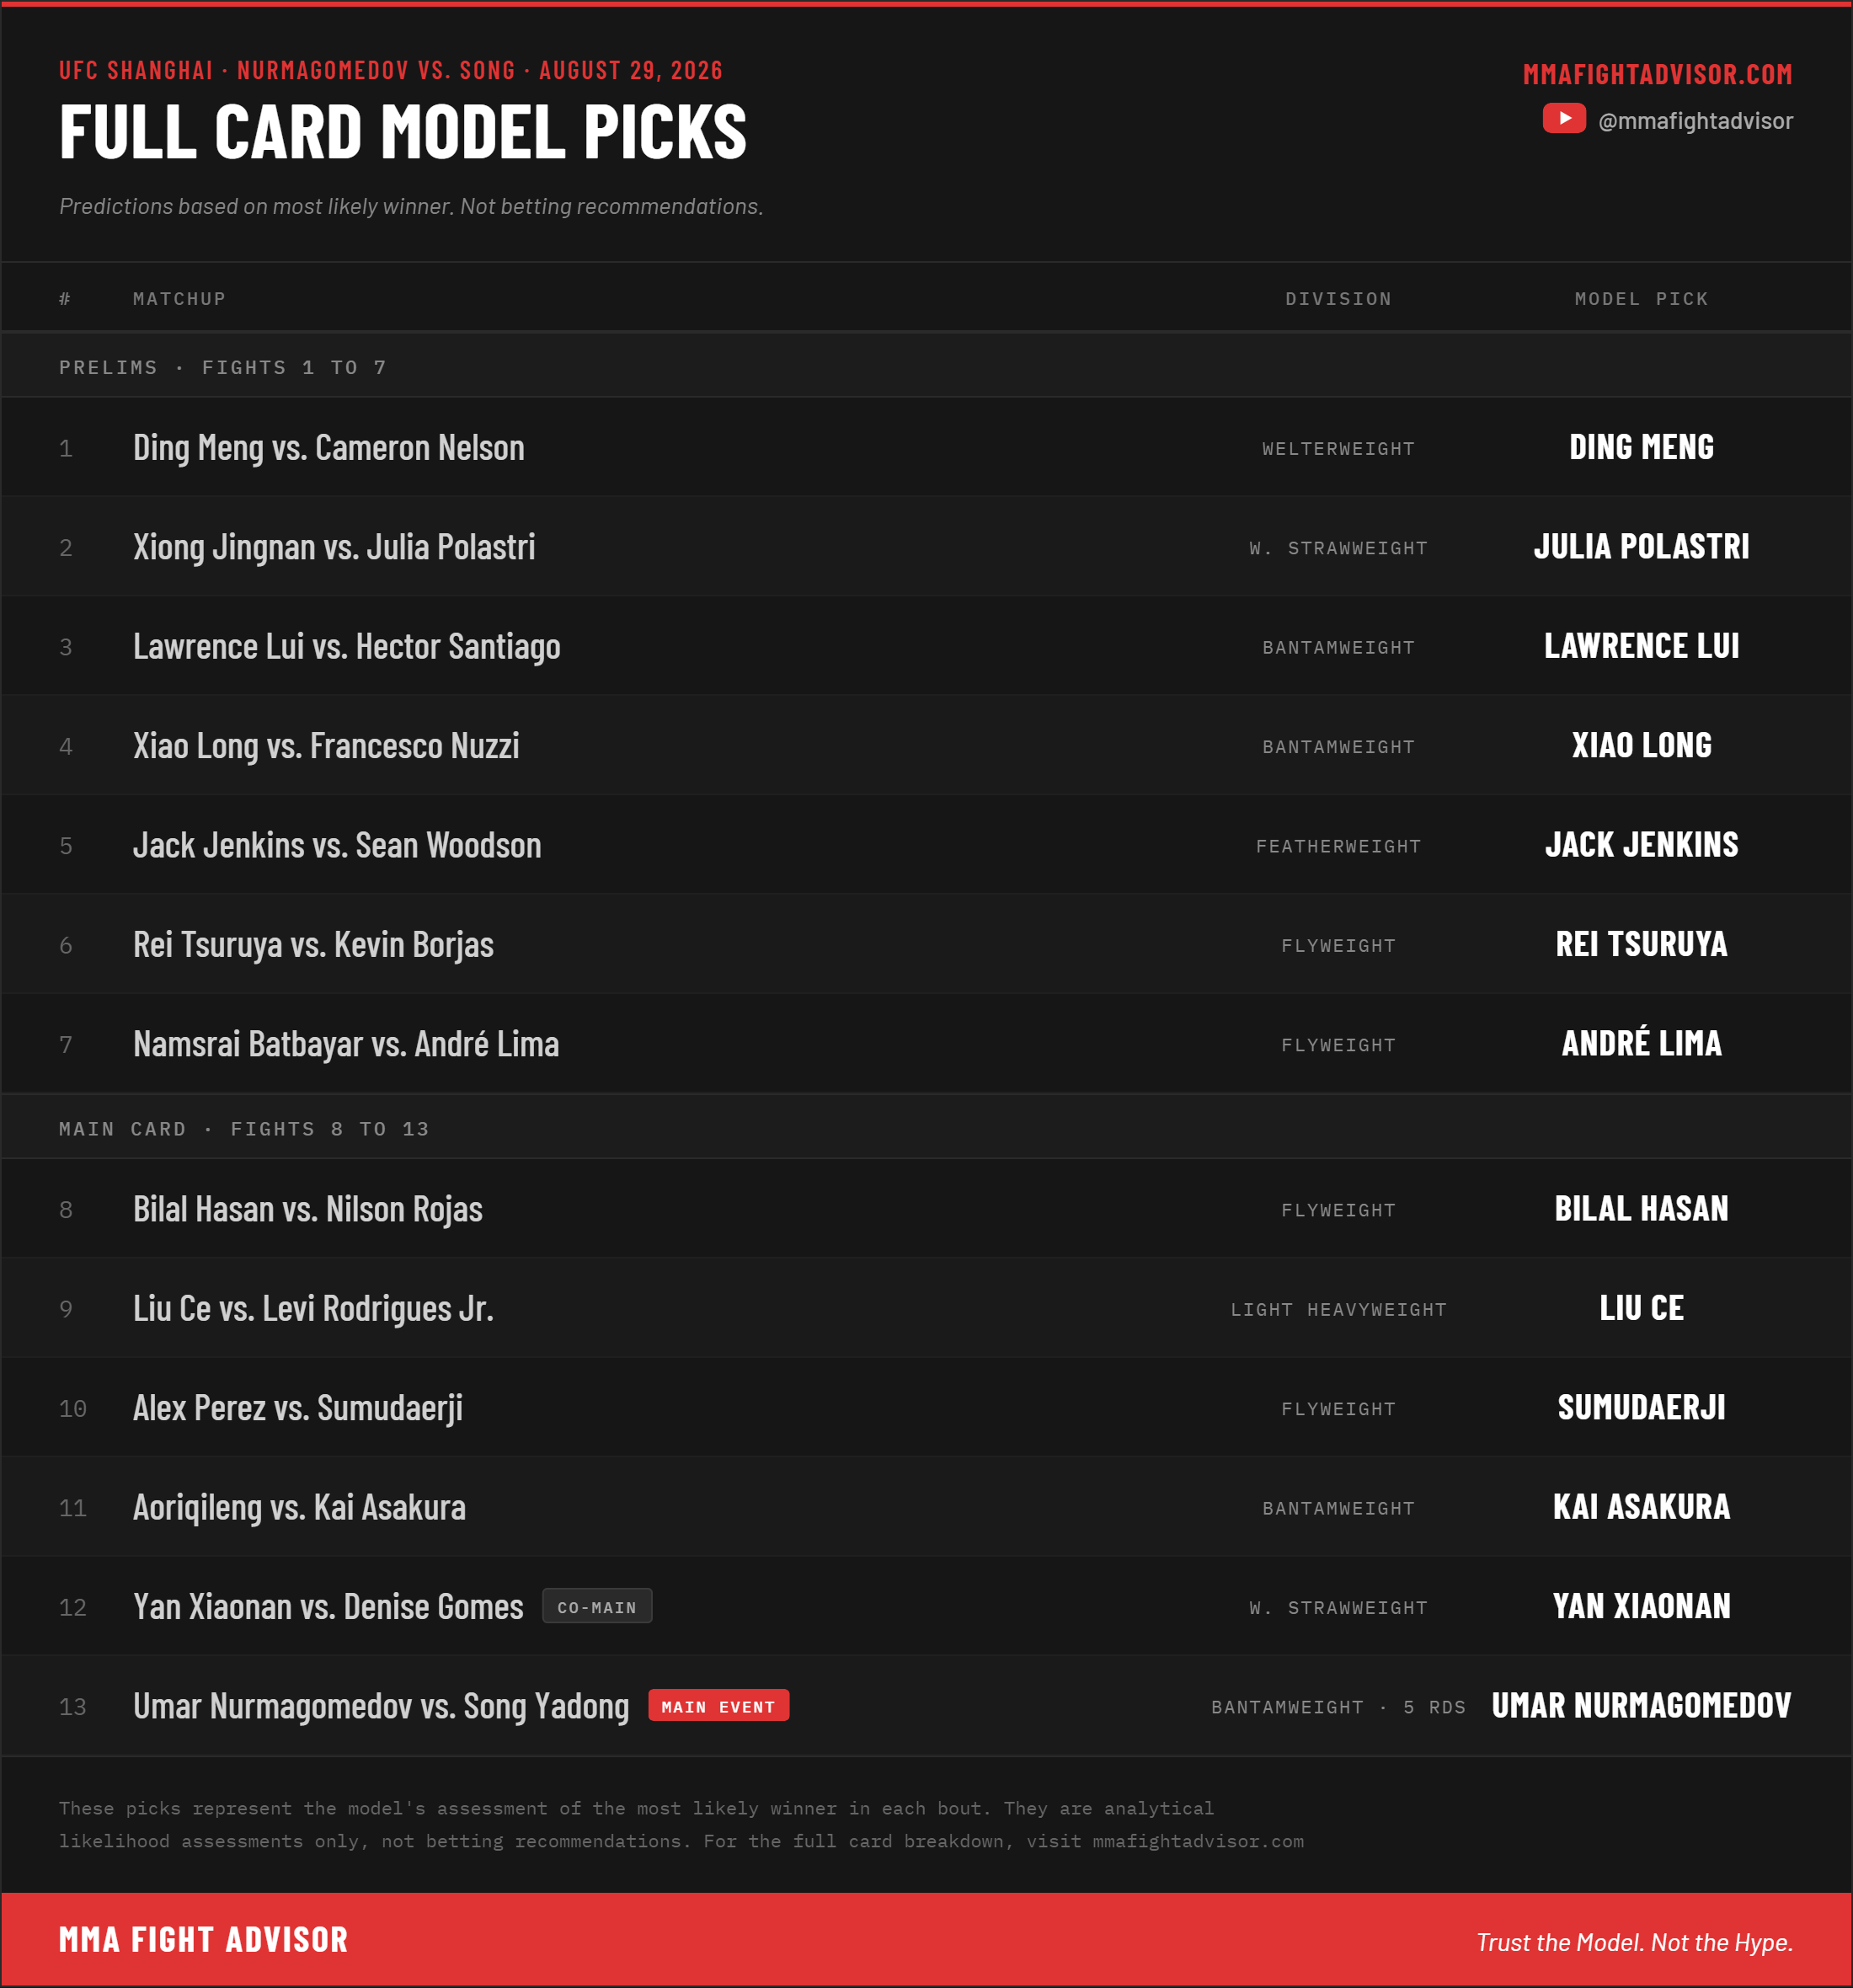1853x1988 pixels.
Task: Select the MAIN EVENT red badge
Action: tap(718, 1706)
